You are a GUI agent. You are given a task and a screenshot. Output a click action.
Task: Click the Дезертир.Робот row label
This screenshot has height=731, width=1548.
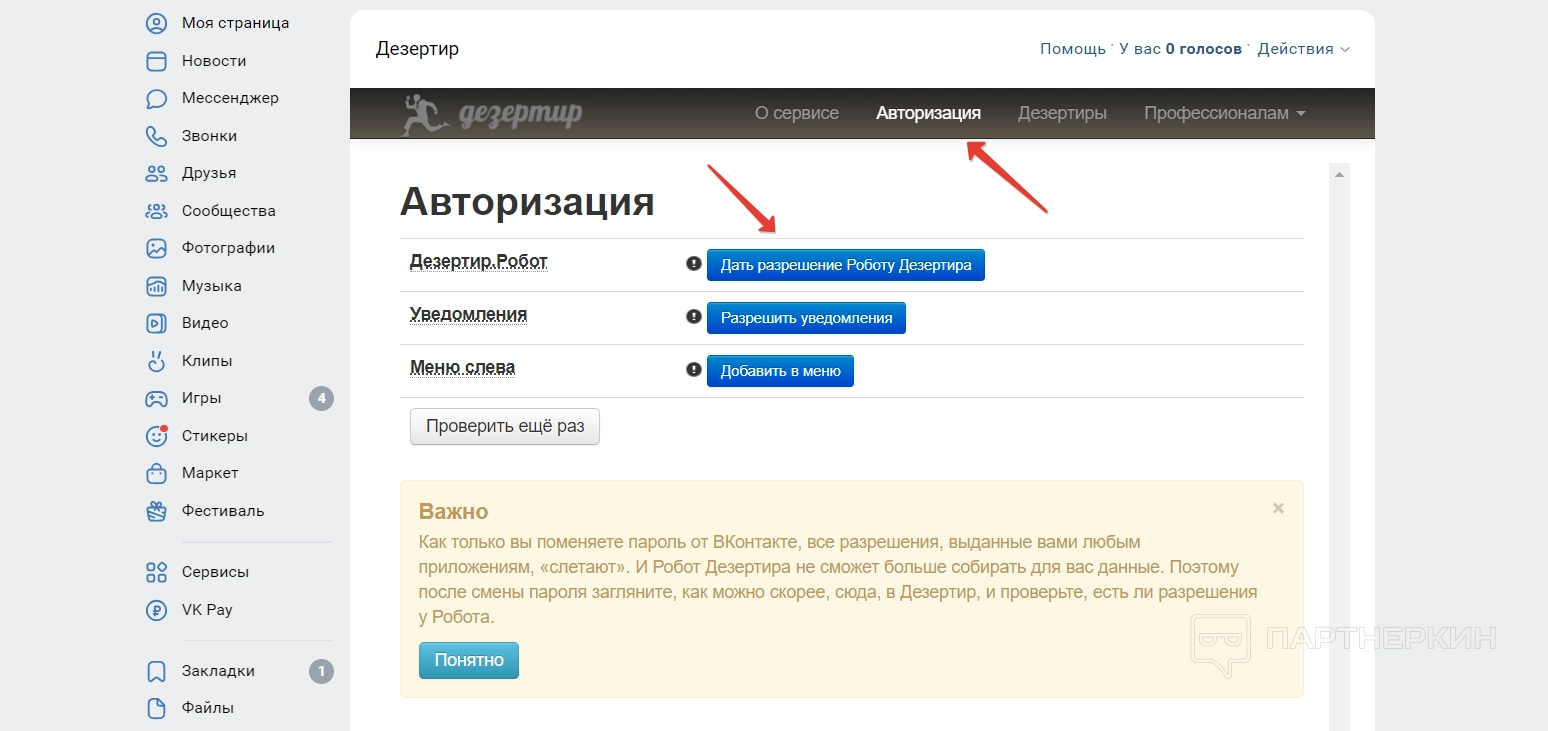[x=479, y=262]
